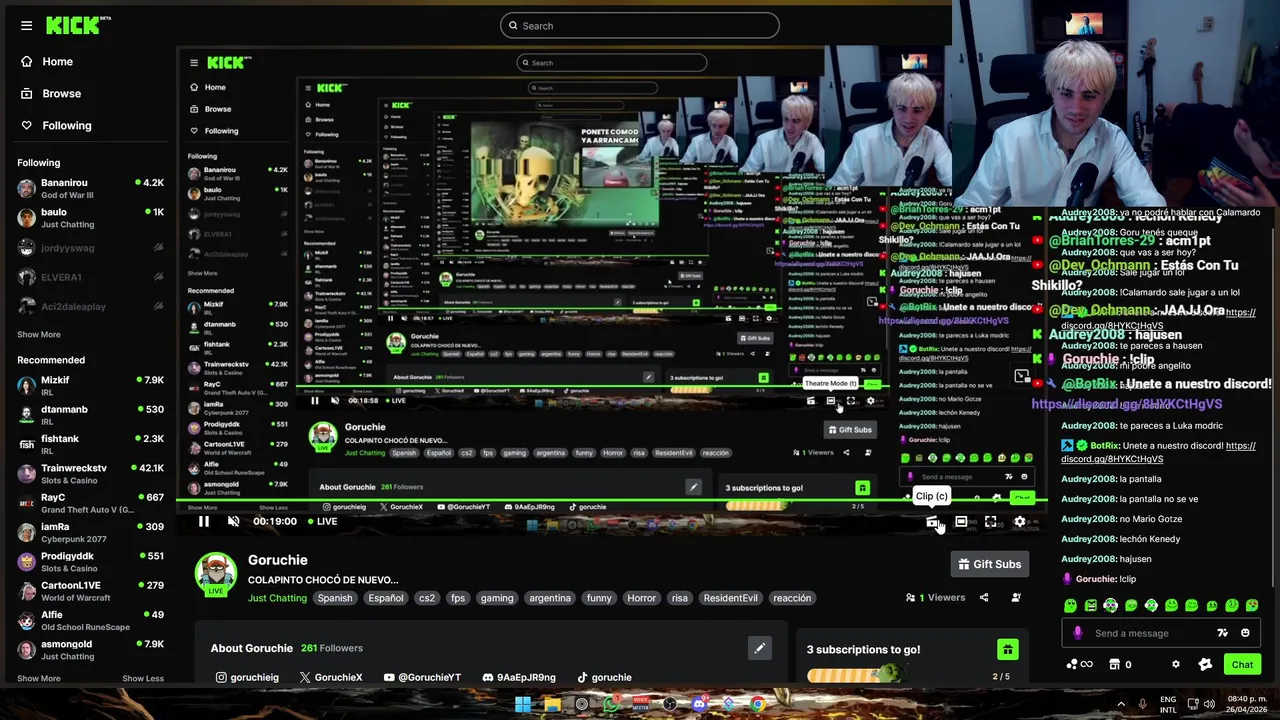The width and height of the screenshot is (1280, 720).
Task: Collapse Recommended list with Show Less
Action: point(143,678)
